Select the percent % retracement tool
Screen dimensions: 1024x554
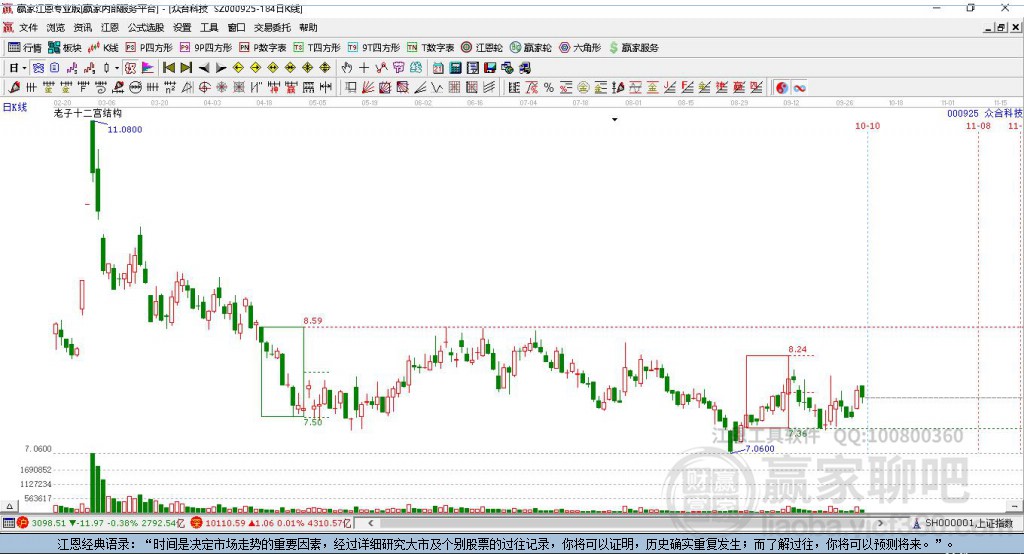[x=549, y=88]
